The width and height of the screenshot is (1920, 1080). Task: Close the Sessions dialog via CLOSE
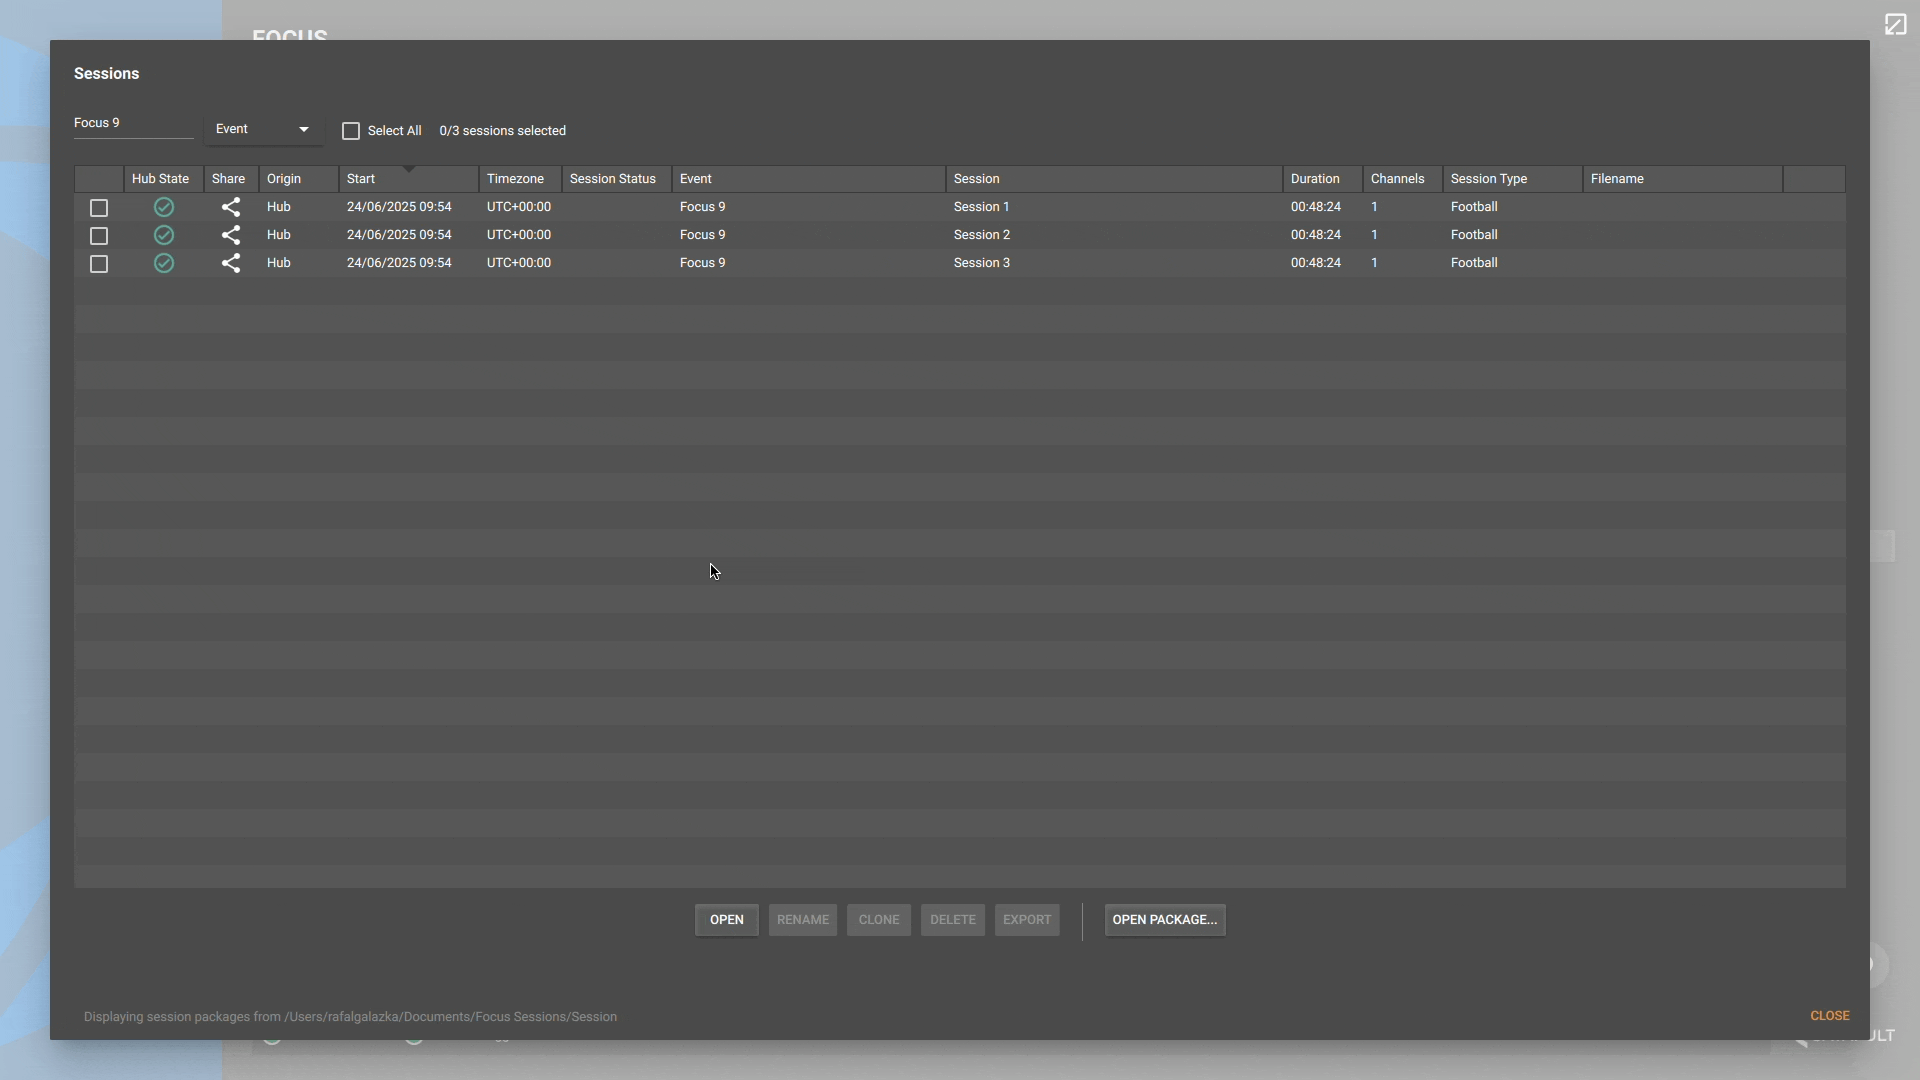pos(1830,1016)
